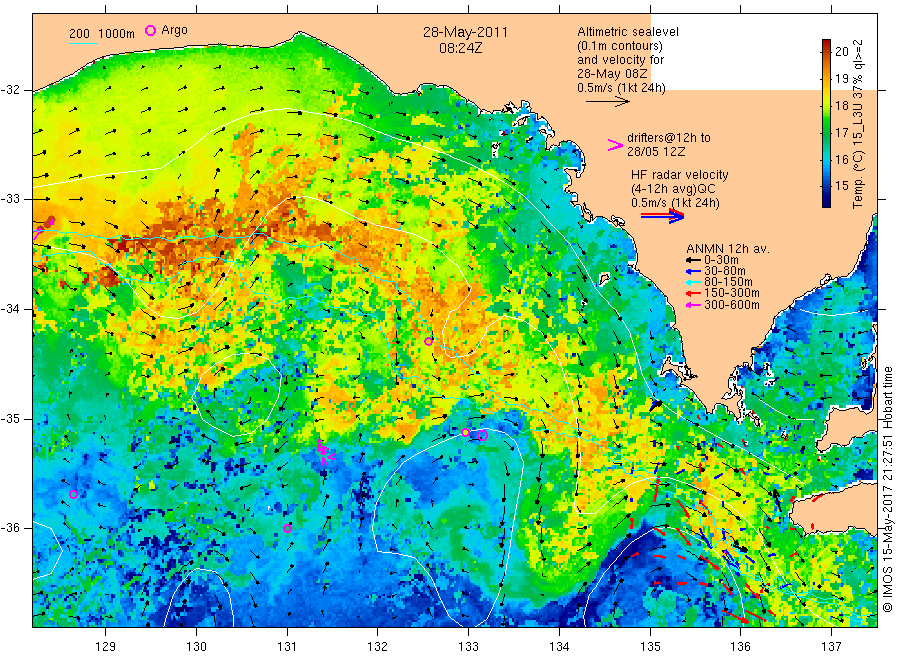Select the Argo float marker near 35.7S 128.6E
The width and height of the screenshot is (900, 660).
pos(73,494)
